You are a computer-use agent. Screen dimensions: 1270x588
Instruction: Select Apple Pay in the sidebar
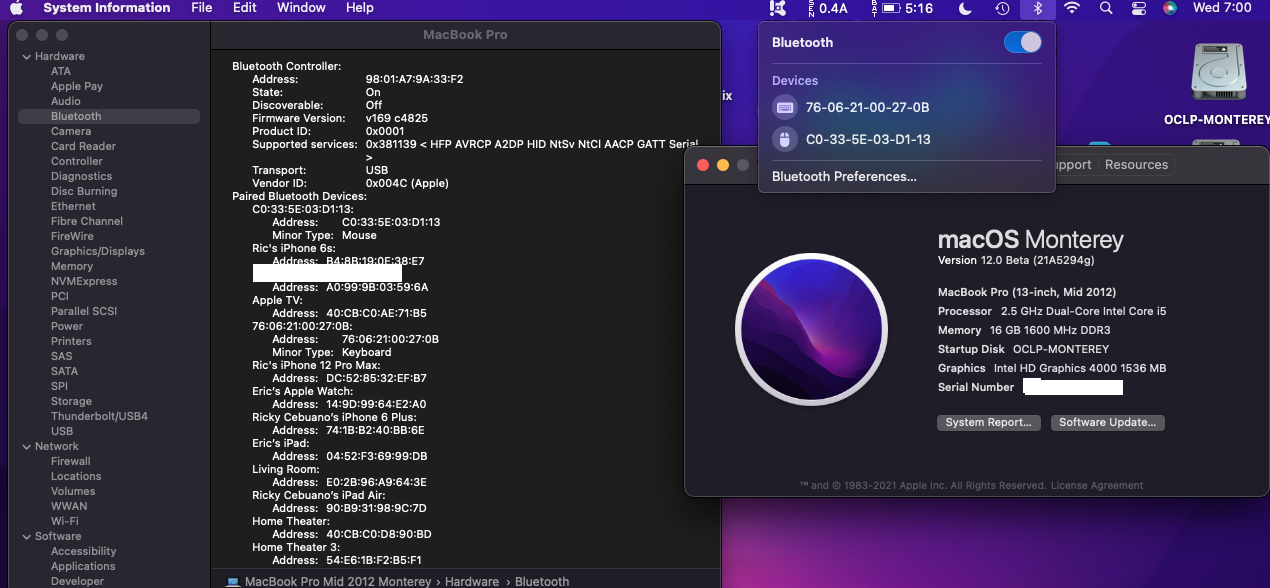click(x=77, y=86)
